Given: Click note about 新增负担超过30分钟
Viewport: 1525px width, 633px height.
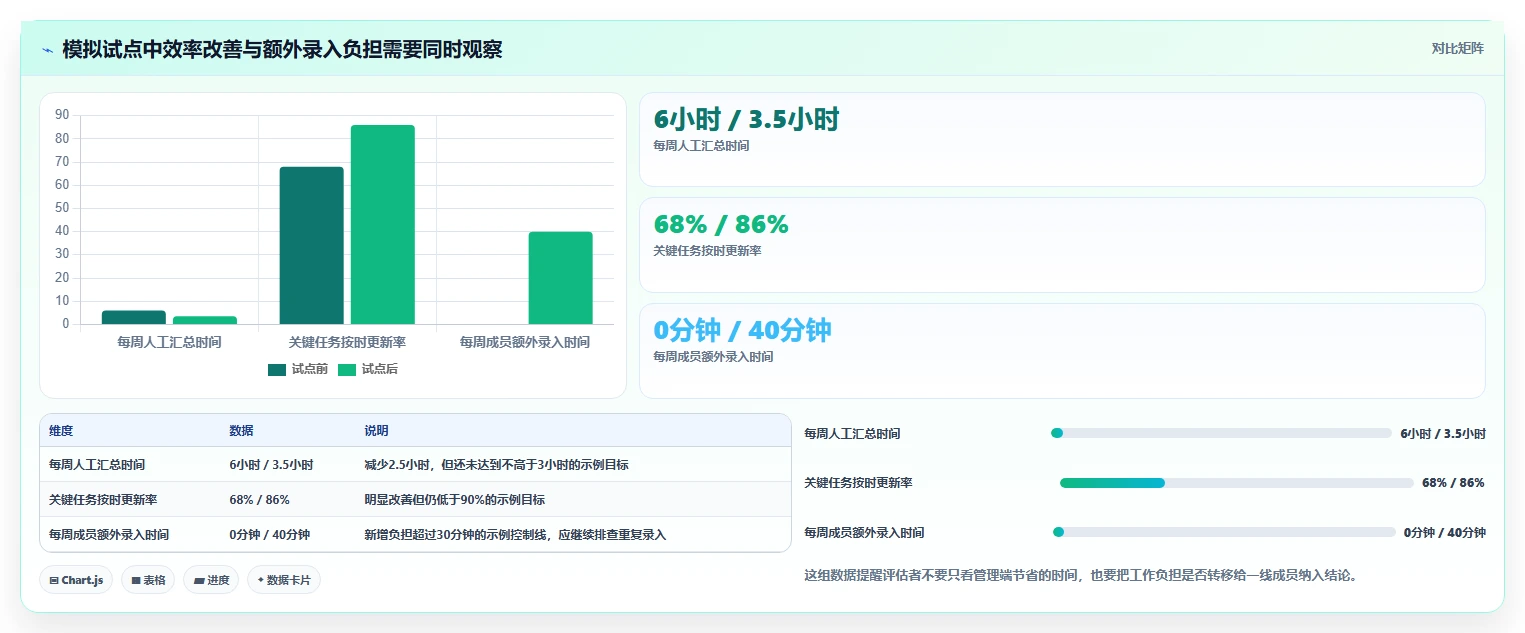Looking at the screenshot, I should pyautogui.click(x=515, y=535).
